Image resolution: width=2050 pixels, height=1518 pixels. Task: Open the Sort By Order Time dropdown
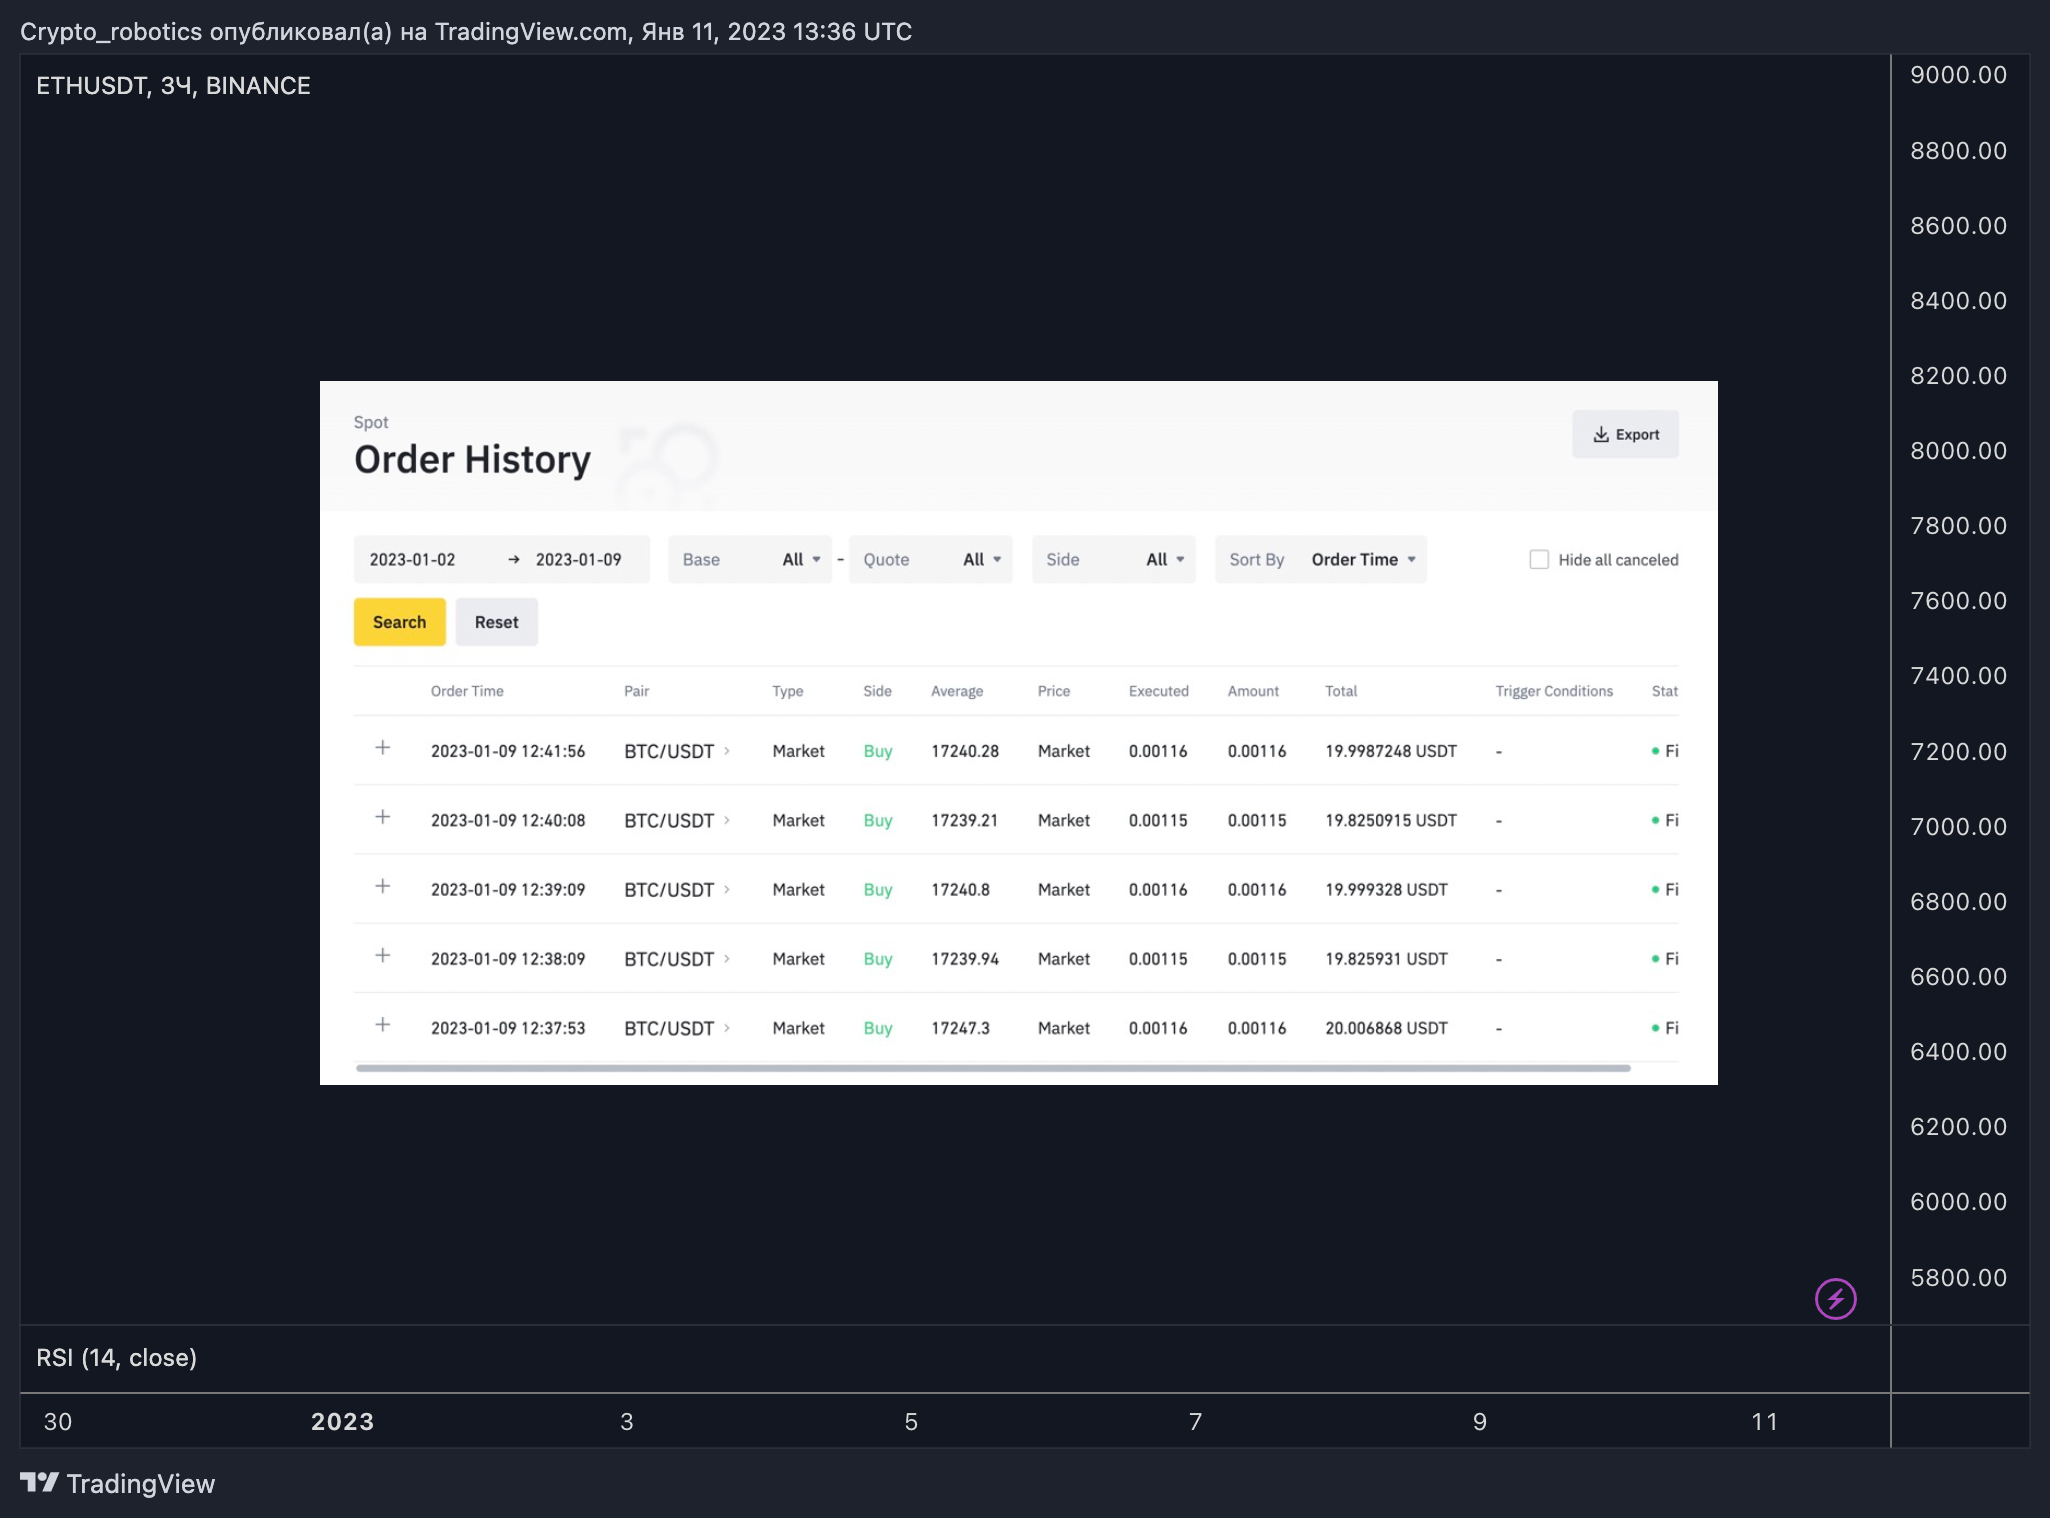tap(1321, 559)
